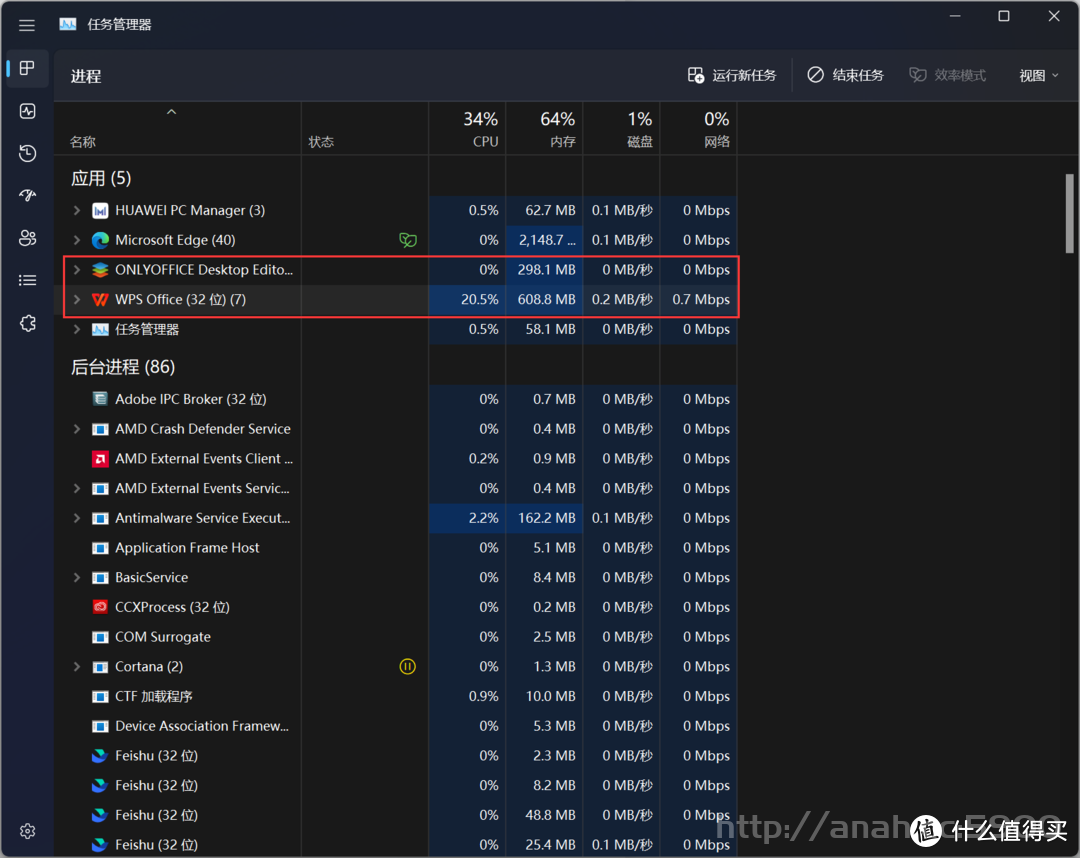This screenshot has height=858, width=1080.
Task: Select WPS Office network value 0.7 Mbps
Action: (x=699, y=300)
